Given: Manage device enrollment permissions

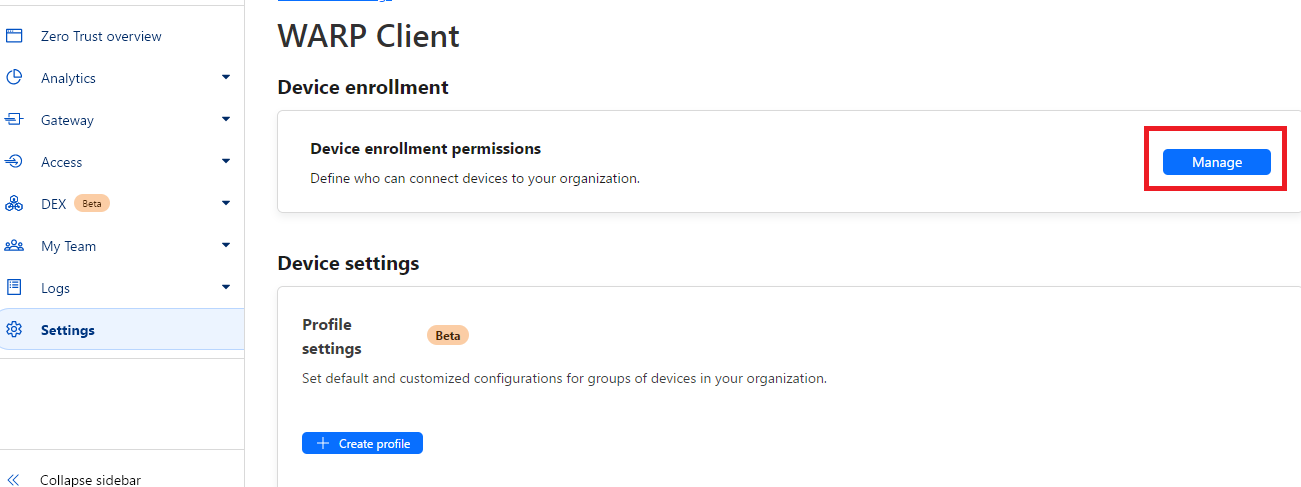Looking at the screenshot, I should (x=1216, y=162).
